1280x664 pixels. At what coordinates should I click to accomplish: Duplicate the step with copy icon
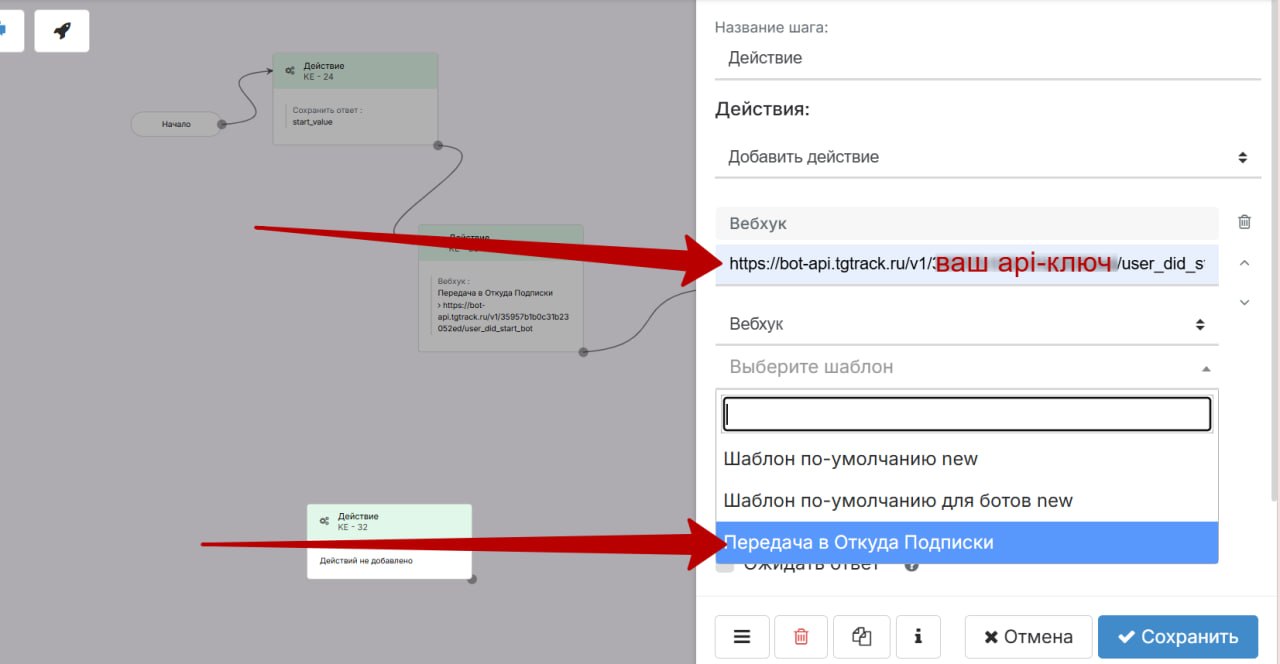click(862, 636)
